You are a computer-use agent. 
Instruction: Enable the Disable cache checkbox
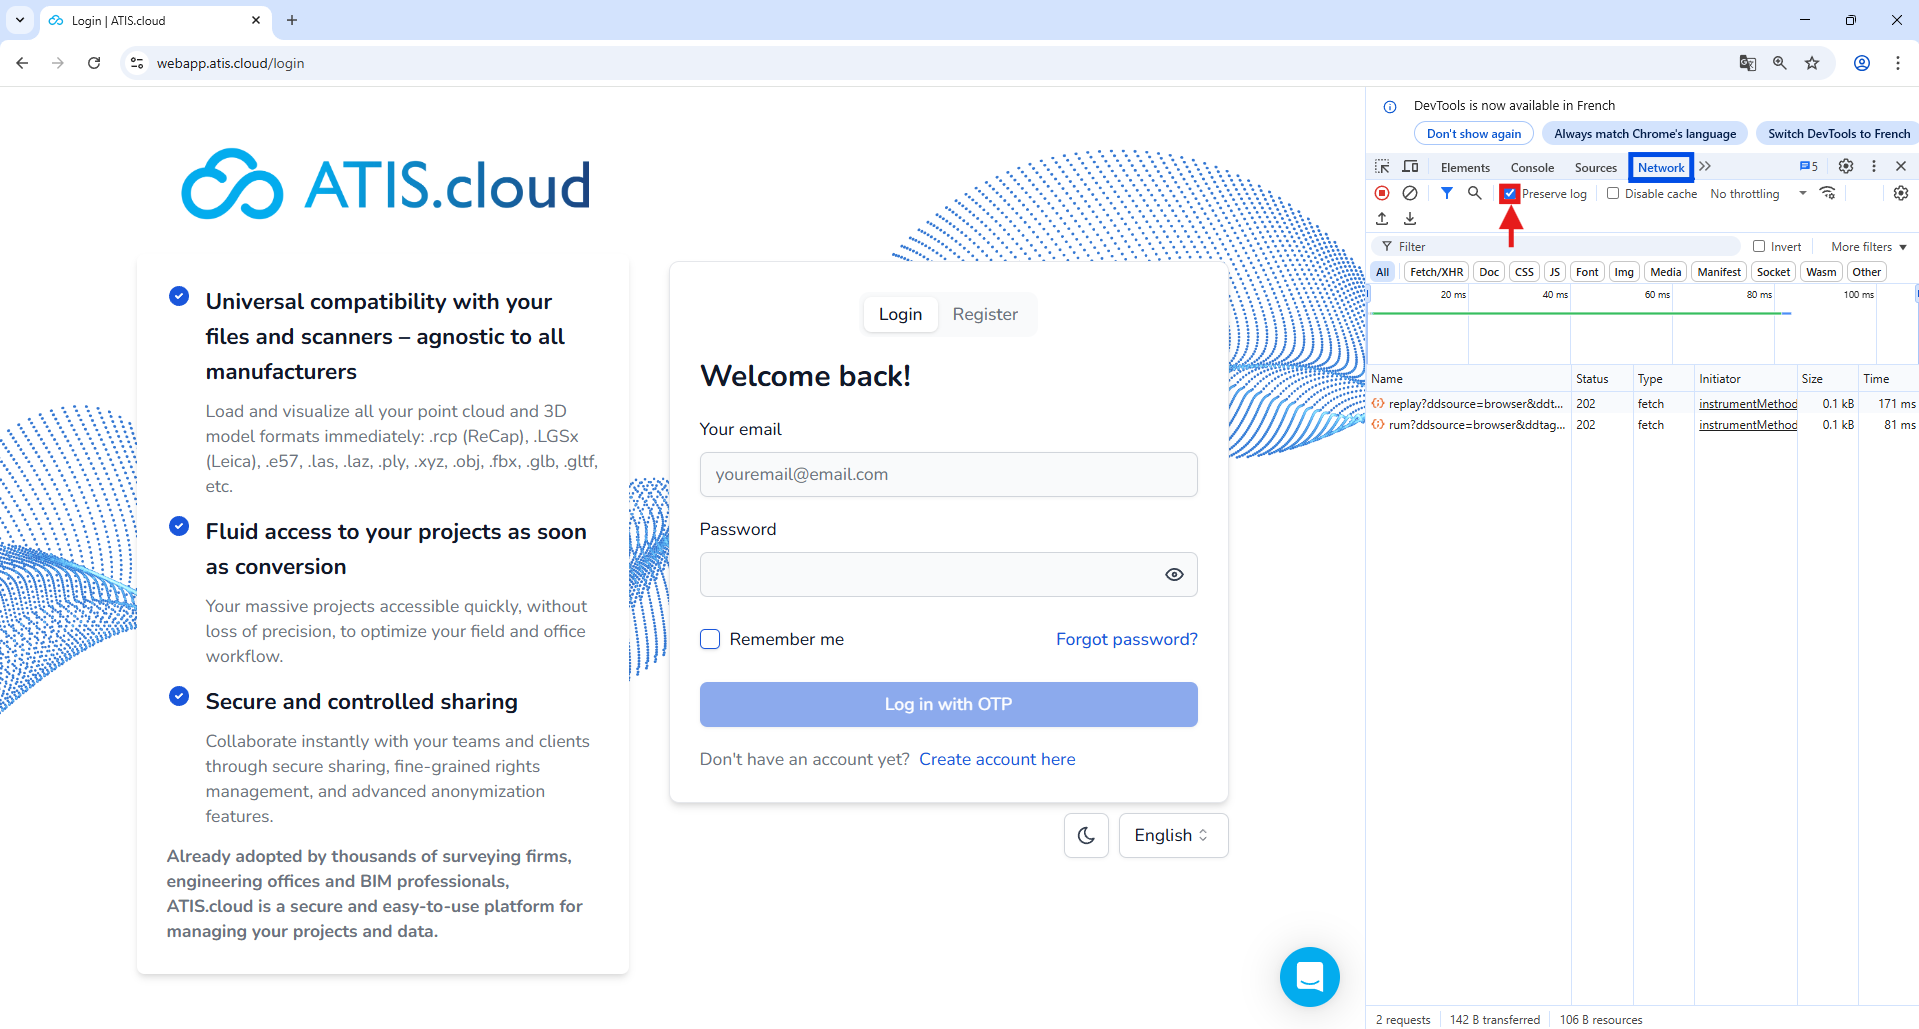pyautogui.click(x=1613, y=194)
